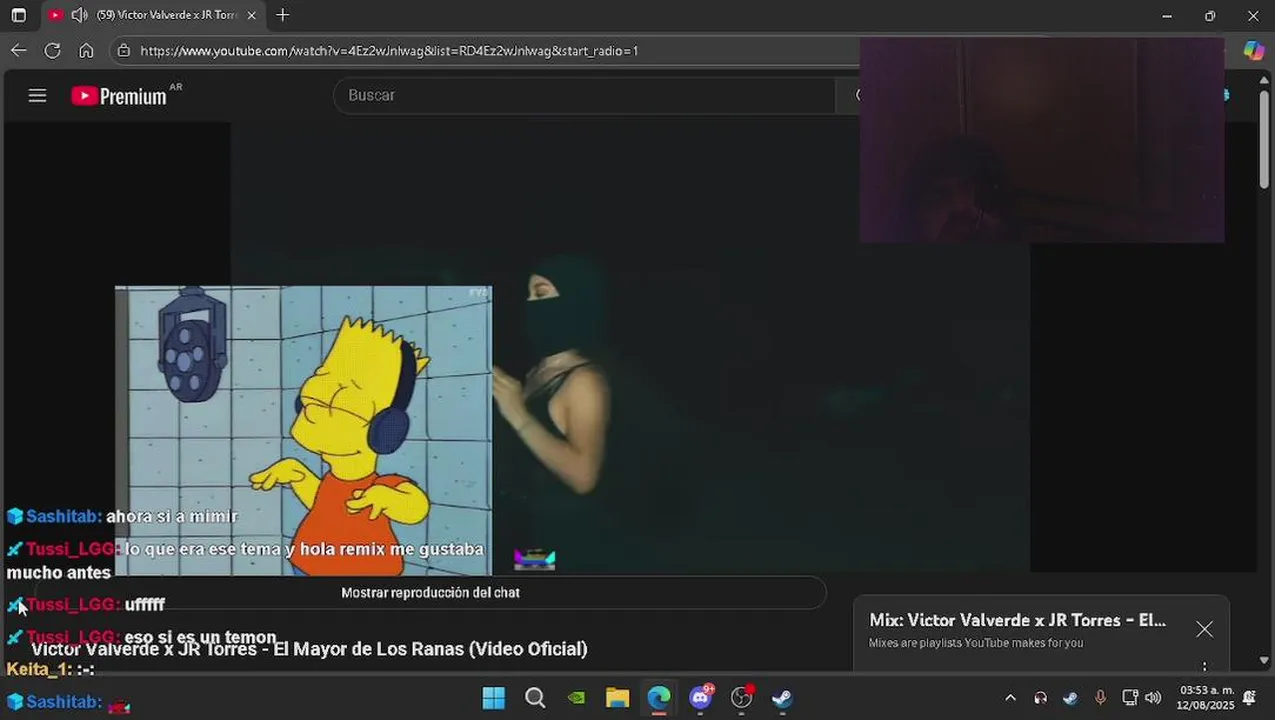The width and height of the screenshot is (1275, 720).
Task: Open the Edge tab actions menu icon
Action: click(18, 15)
